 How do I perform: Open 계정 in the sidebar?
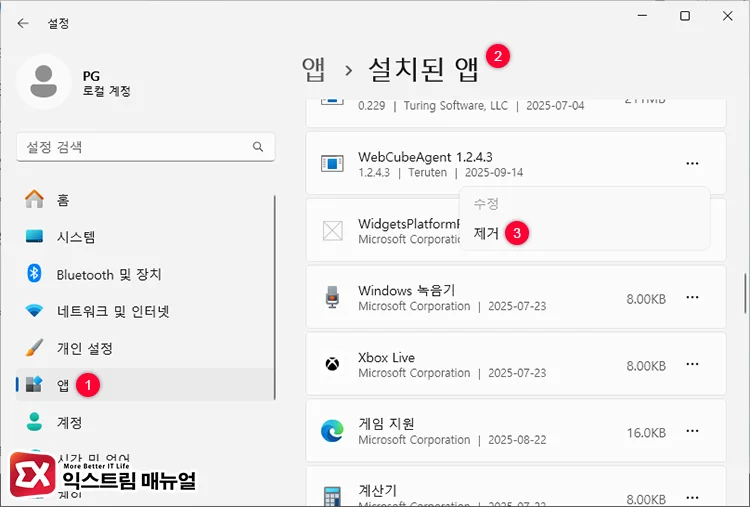[x=145, y=422]
